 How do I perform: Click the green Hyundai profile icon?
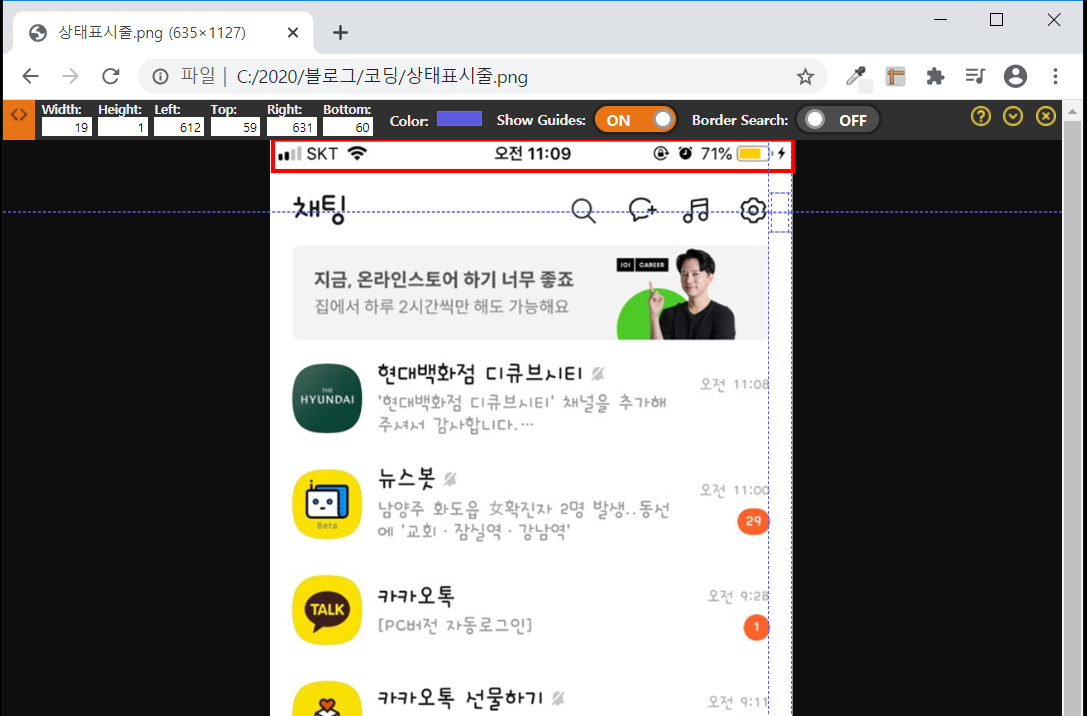[x=327, y=399]
